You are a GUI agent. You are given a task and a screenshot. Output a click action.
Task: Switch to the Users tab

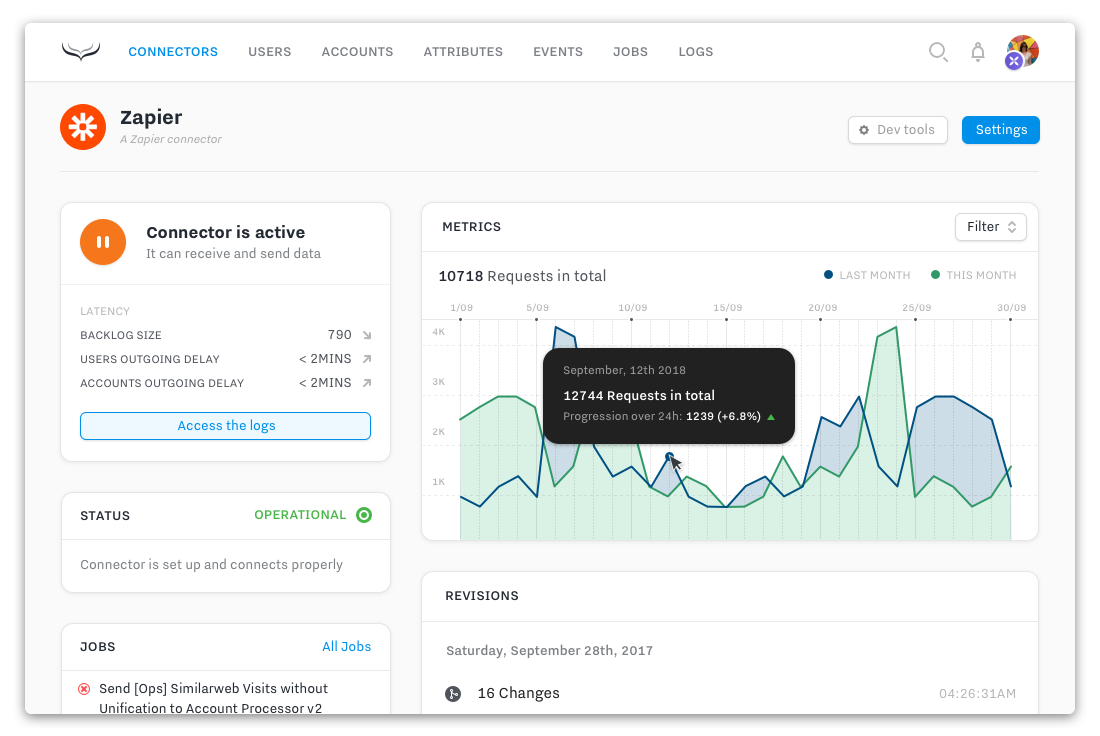tap(269, 52)
